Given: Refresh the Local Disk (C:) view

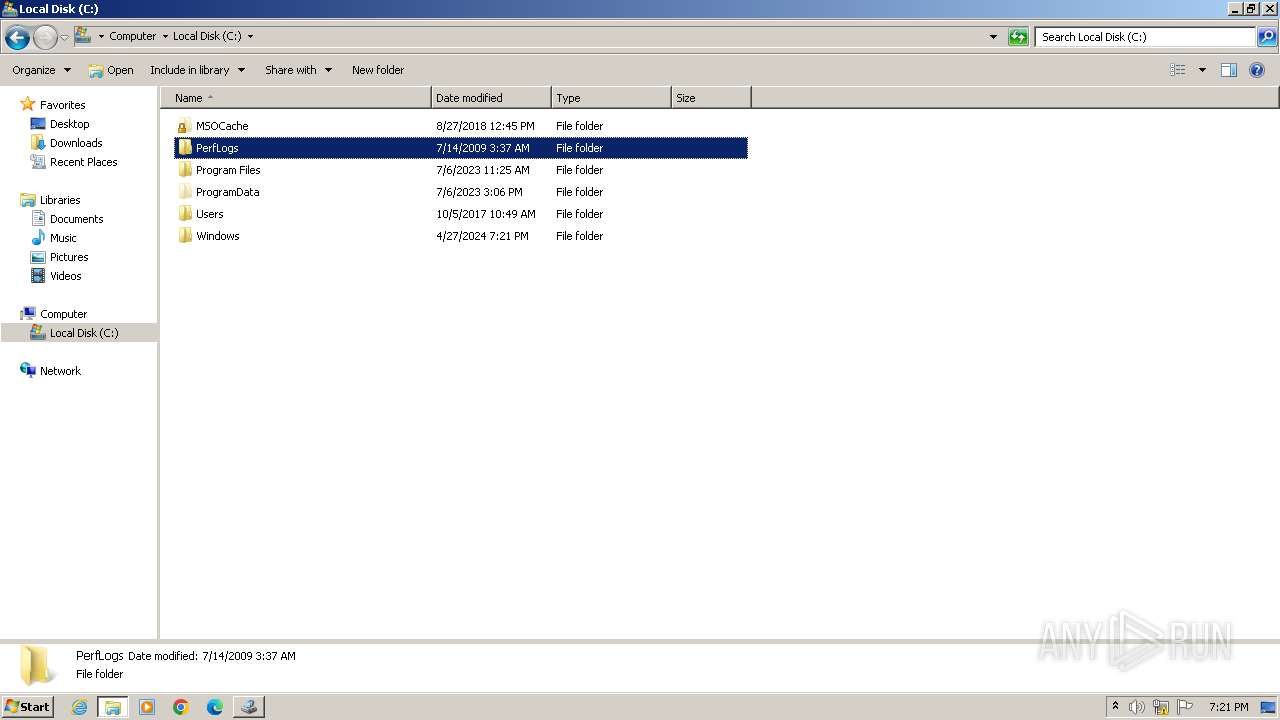Looking at the screenshot, I should [1018, 37].
